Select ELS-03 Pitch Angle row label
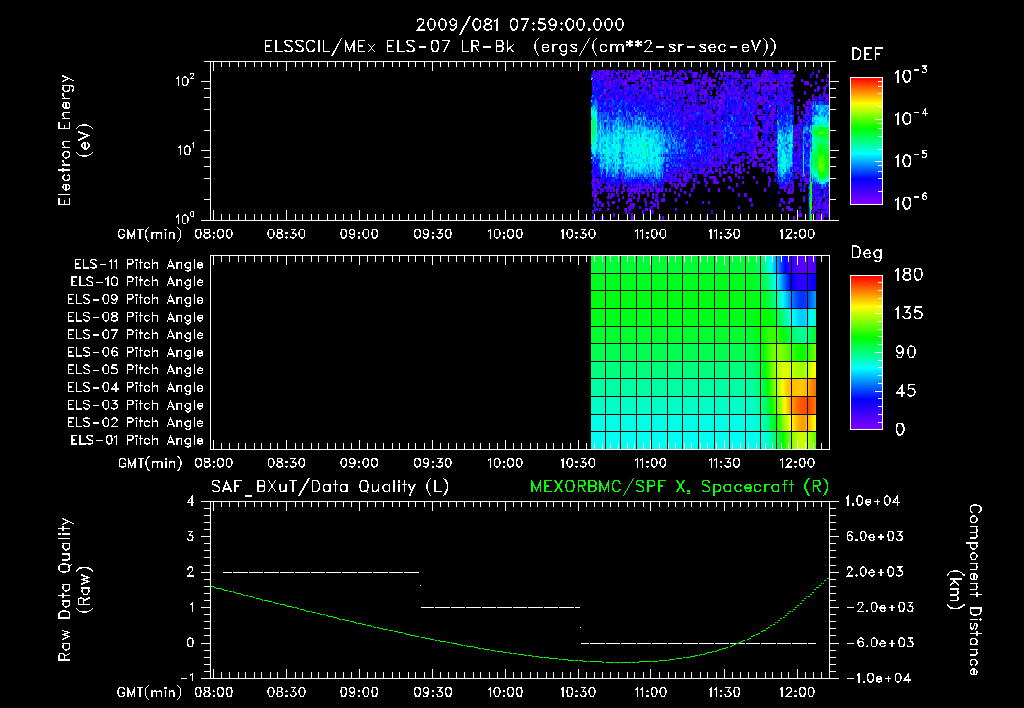This screenshot has height=708, width=1024. pos(135,405)
